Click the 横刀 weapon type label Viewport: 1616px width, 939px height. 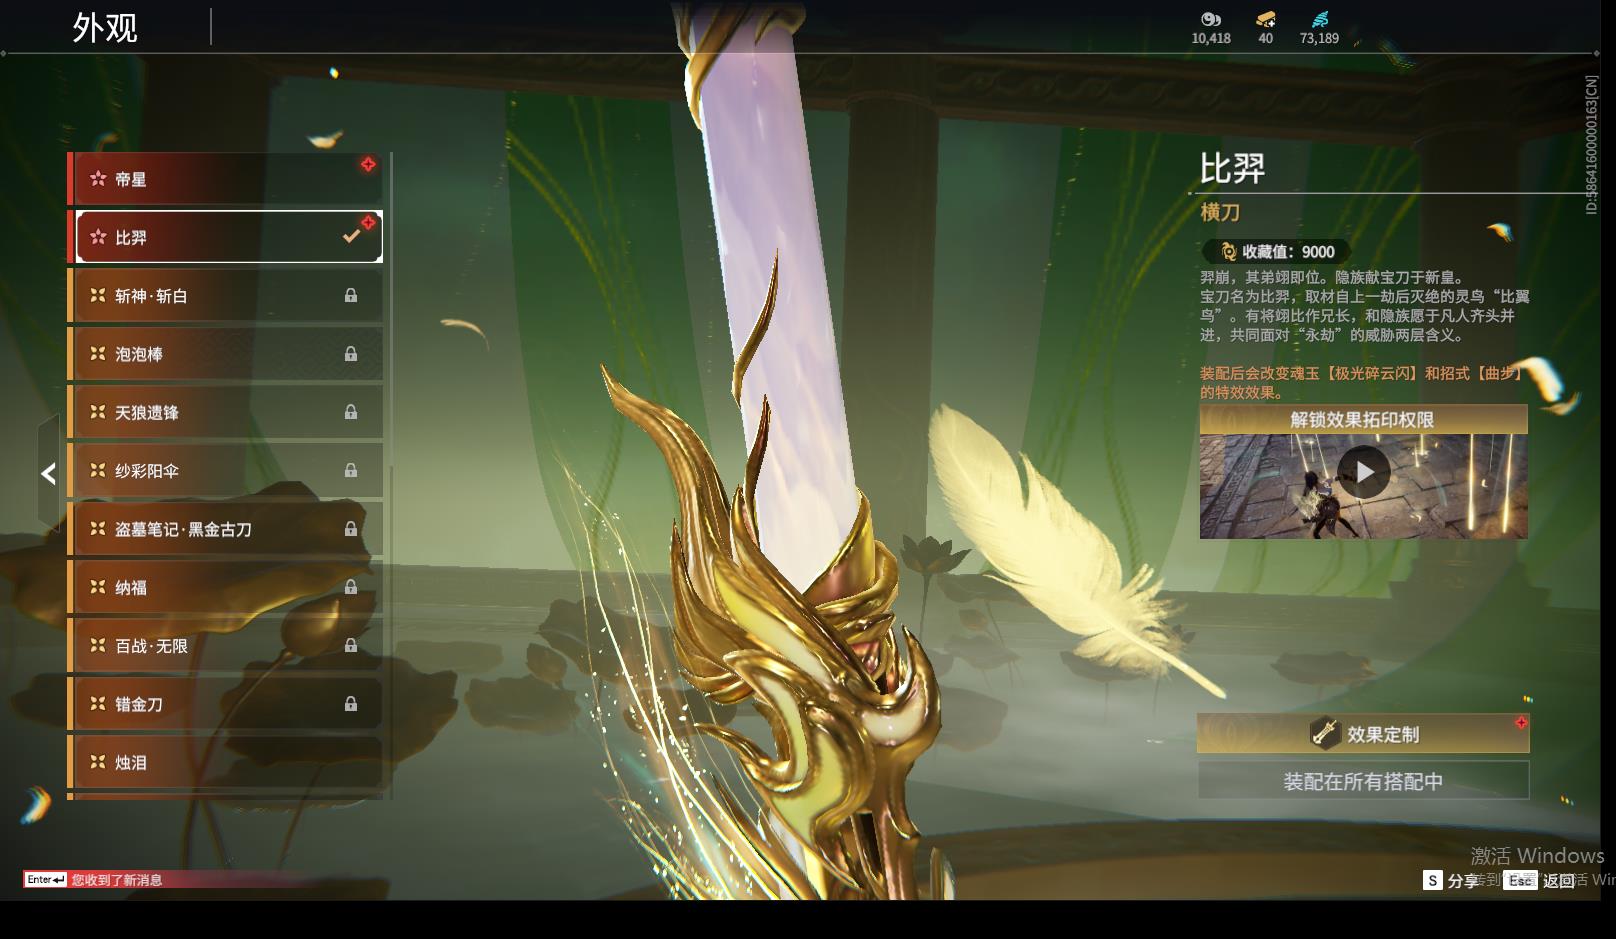[1220, 212]
